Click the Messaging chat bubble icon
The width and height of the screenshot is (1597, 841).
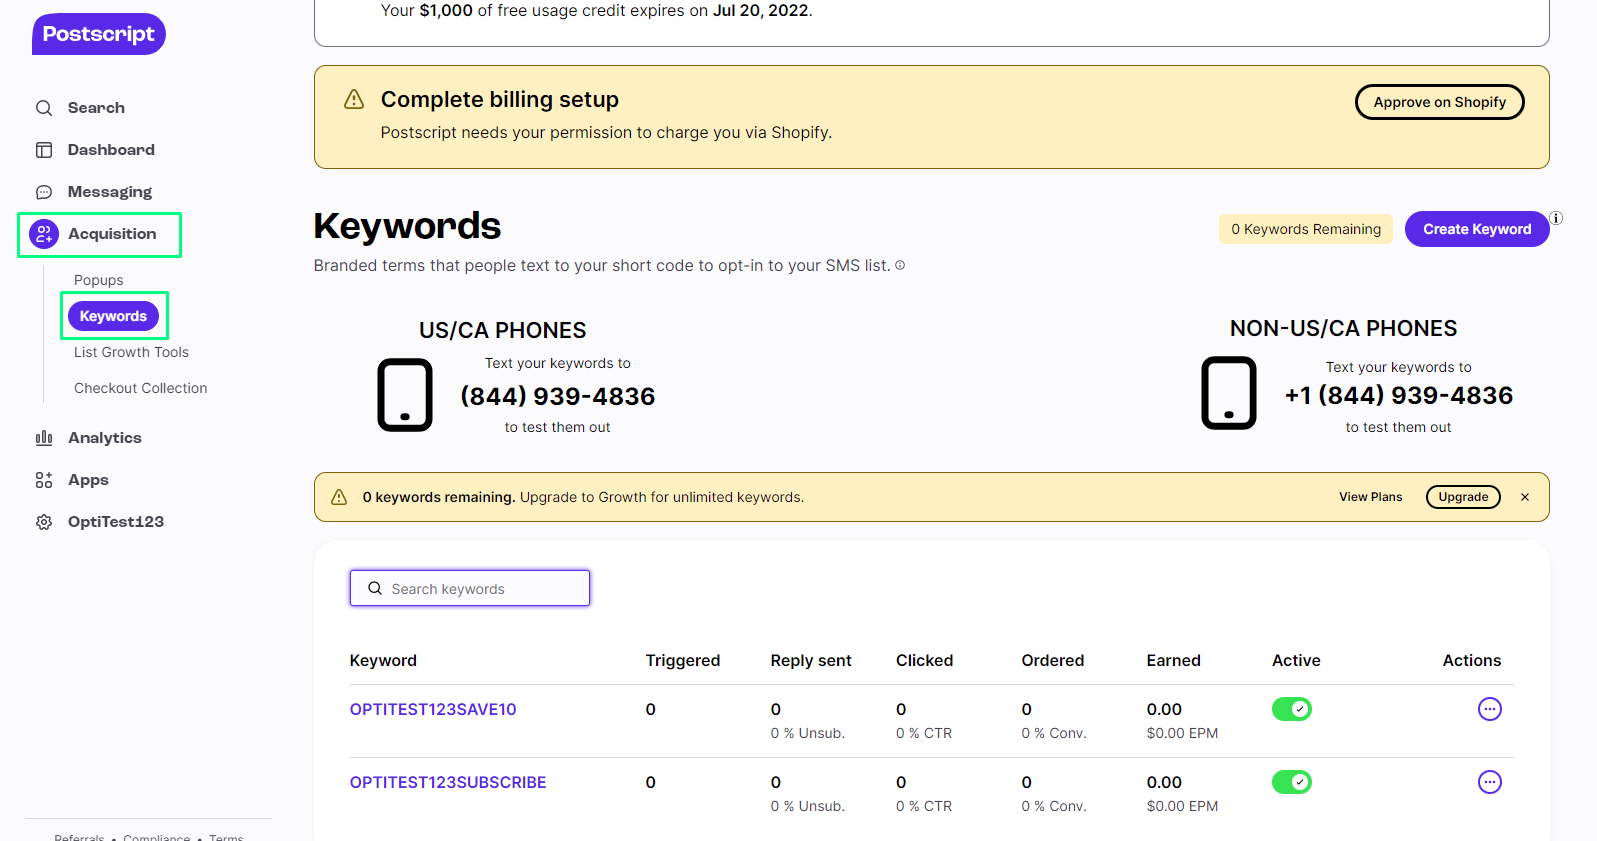point(44,192)
